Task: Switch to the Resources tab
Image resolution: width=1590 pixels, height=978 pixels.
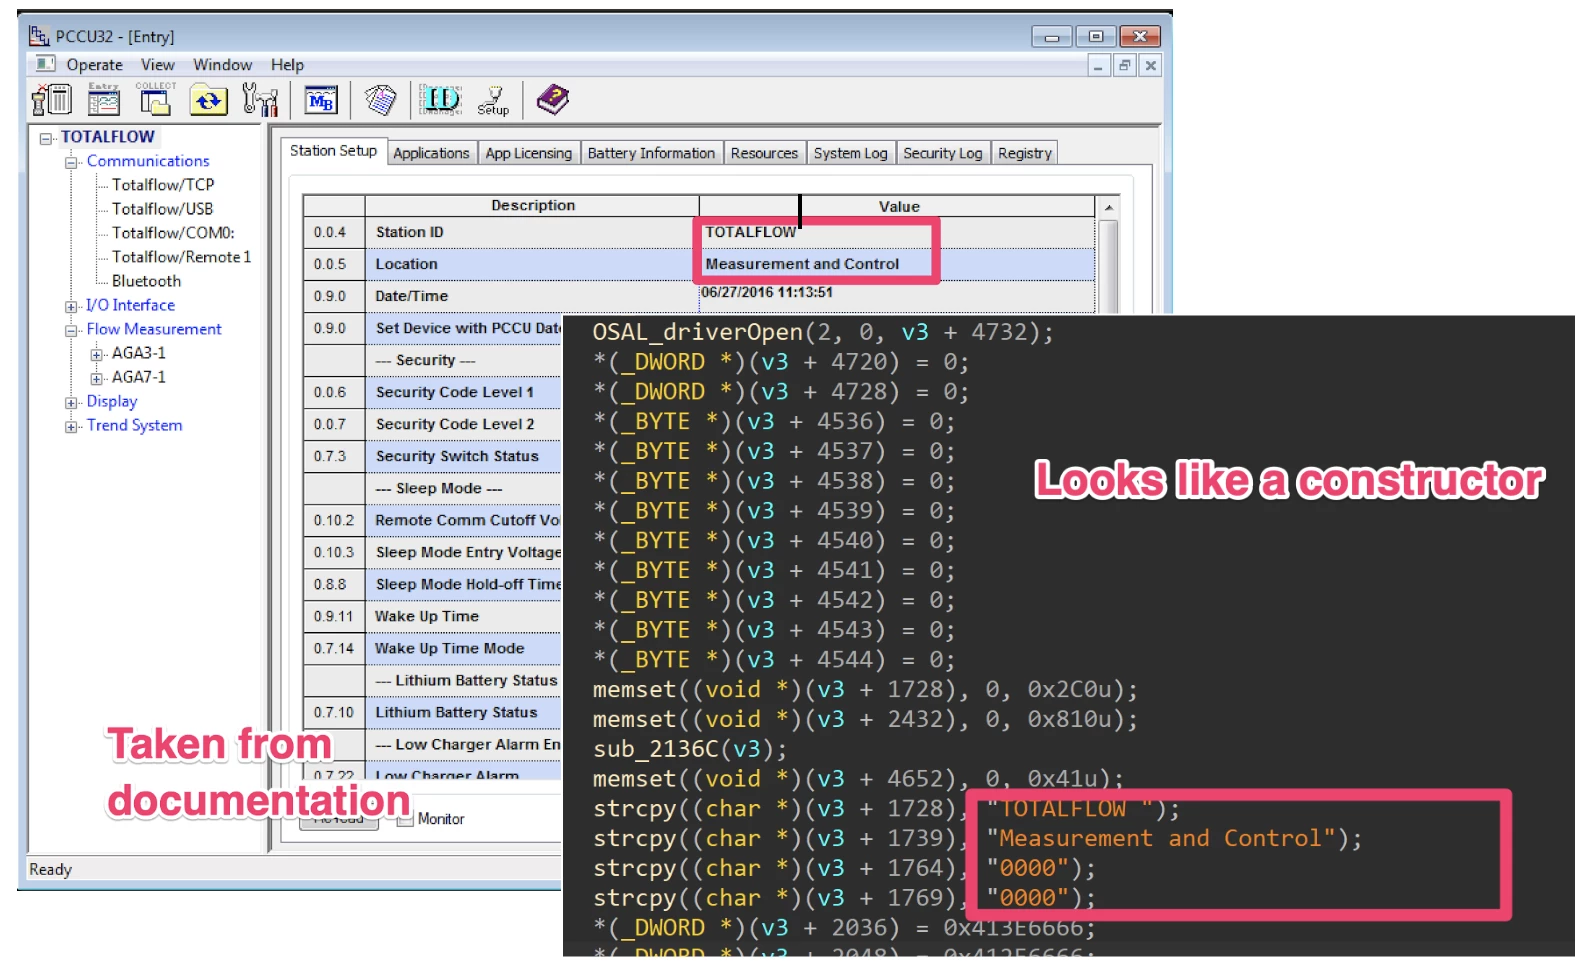Action: (x=764, y=153)
